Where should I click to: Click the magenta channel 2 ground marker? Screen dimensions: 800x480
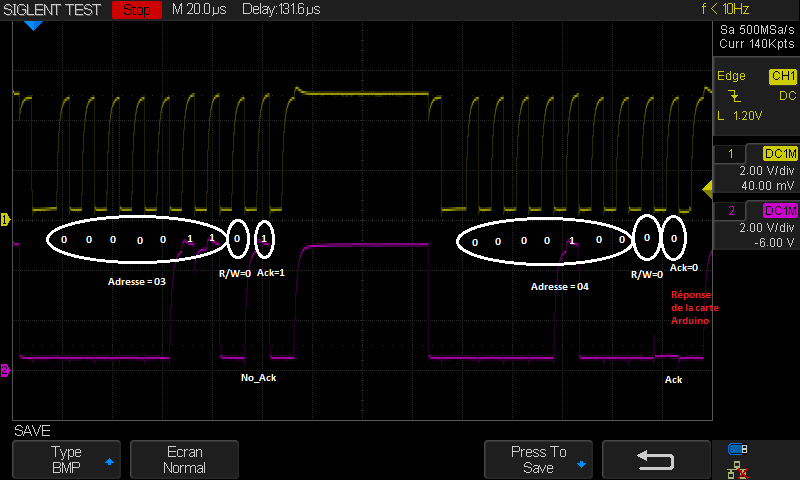(5, 370)
